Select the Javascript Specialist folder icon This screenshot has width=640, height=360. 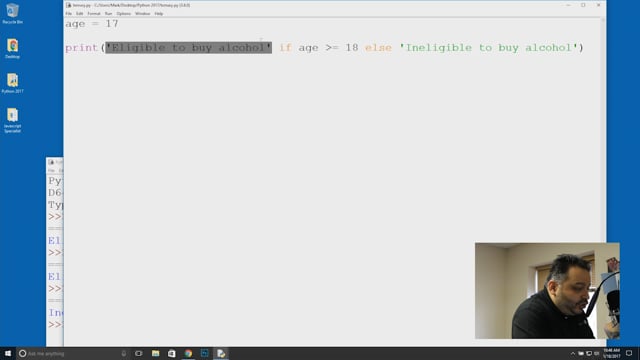tap(12, 120)
